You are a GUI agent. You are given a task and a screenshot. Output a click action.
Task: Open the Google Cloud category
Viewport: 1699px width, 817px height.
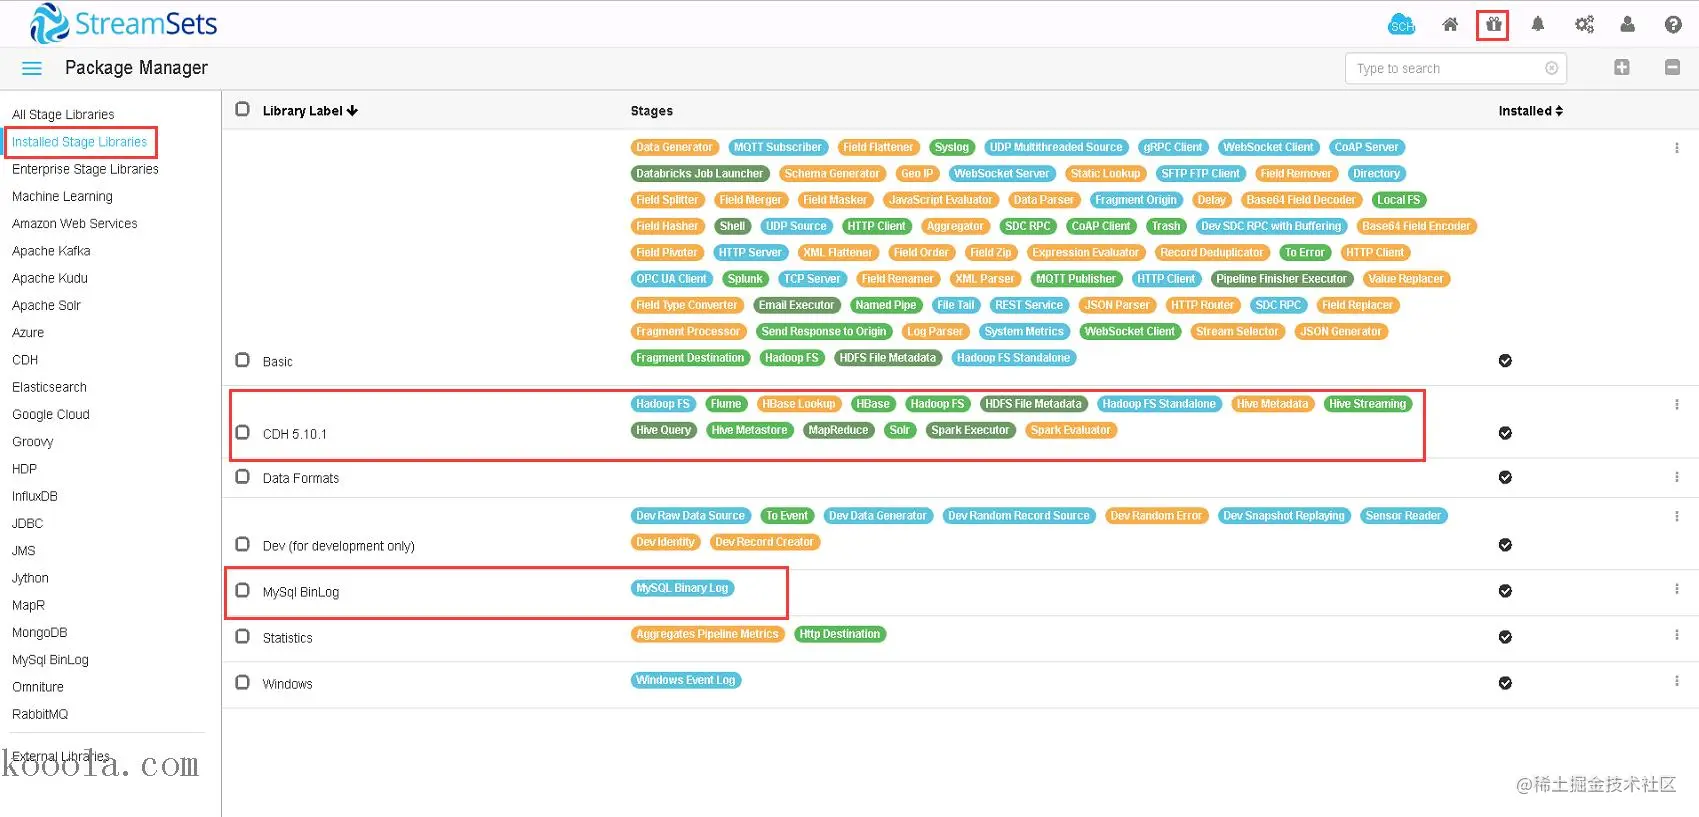pos(51,414)
